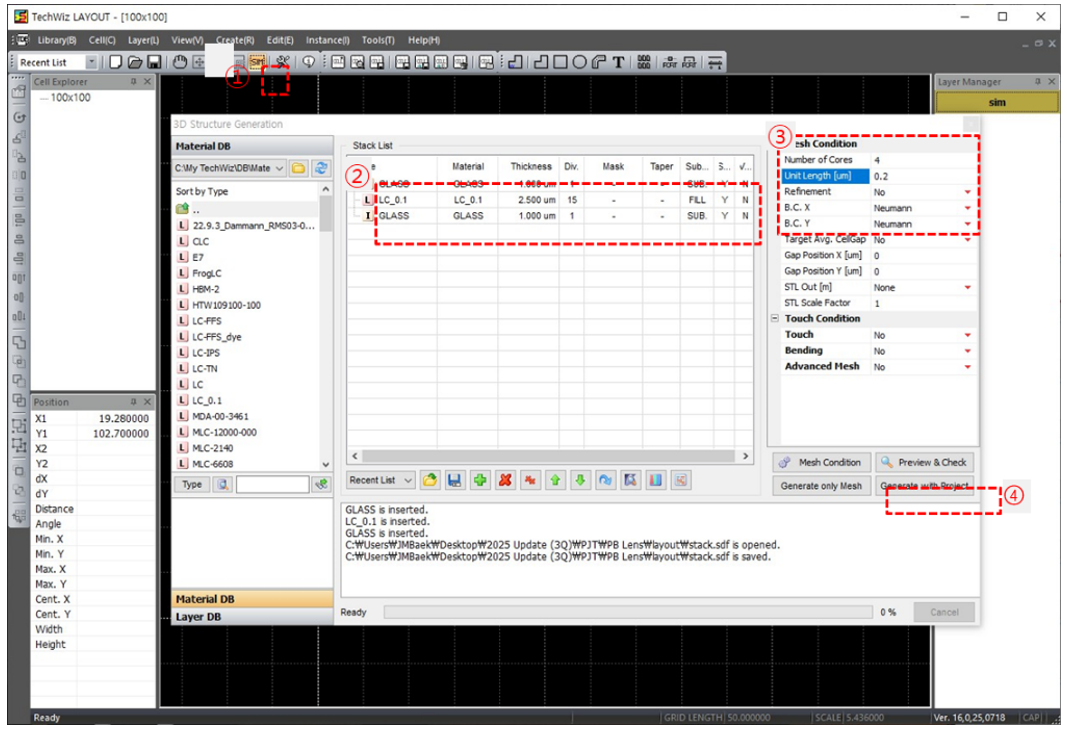The image size is (1067, 732).
Task: Click the Sim toolbar icon
Action: [257, 62]
